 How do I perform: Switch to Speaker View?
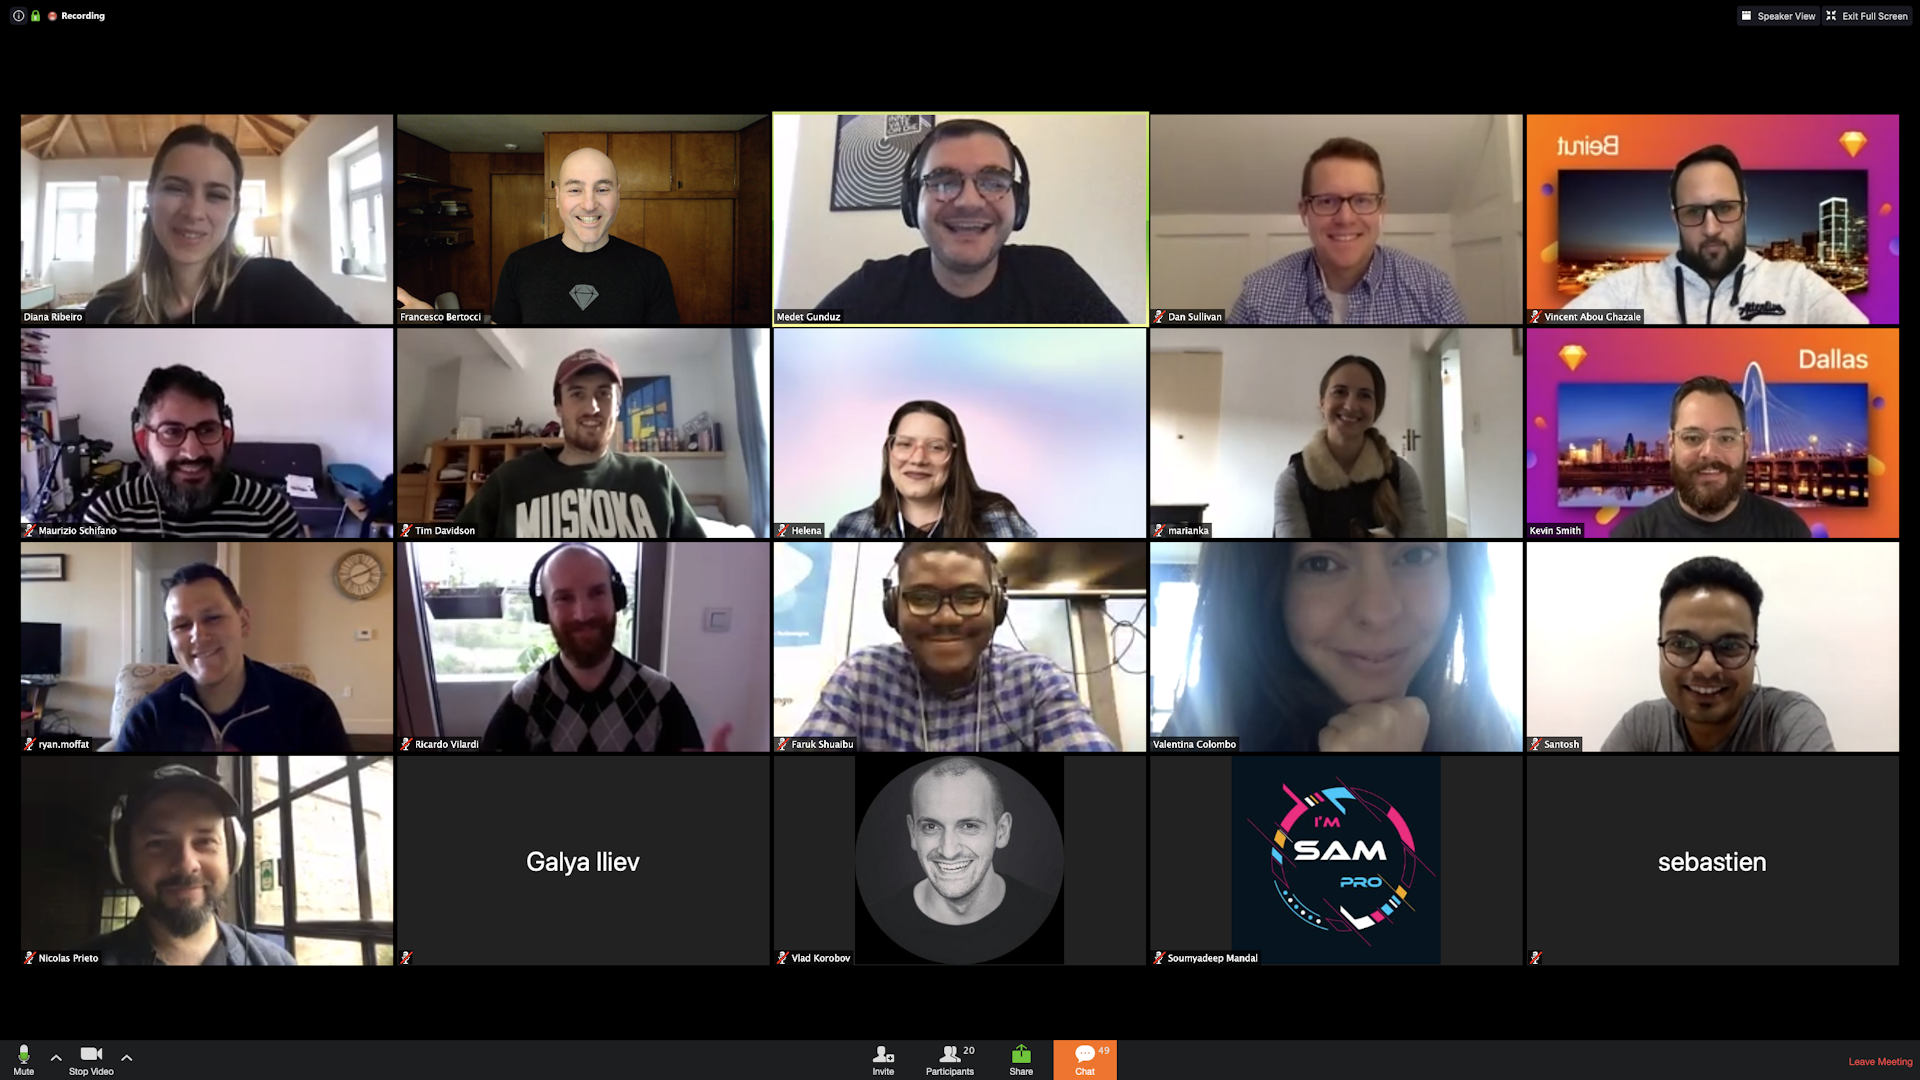1778,15
